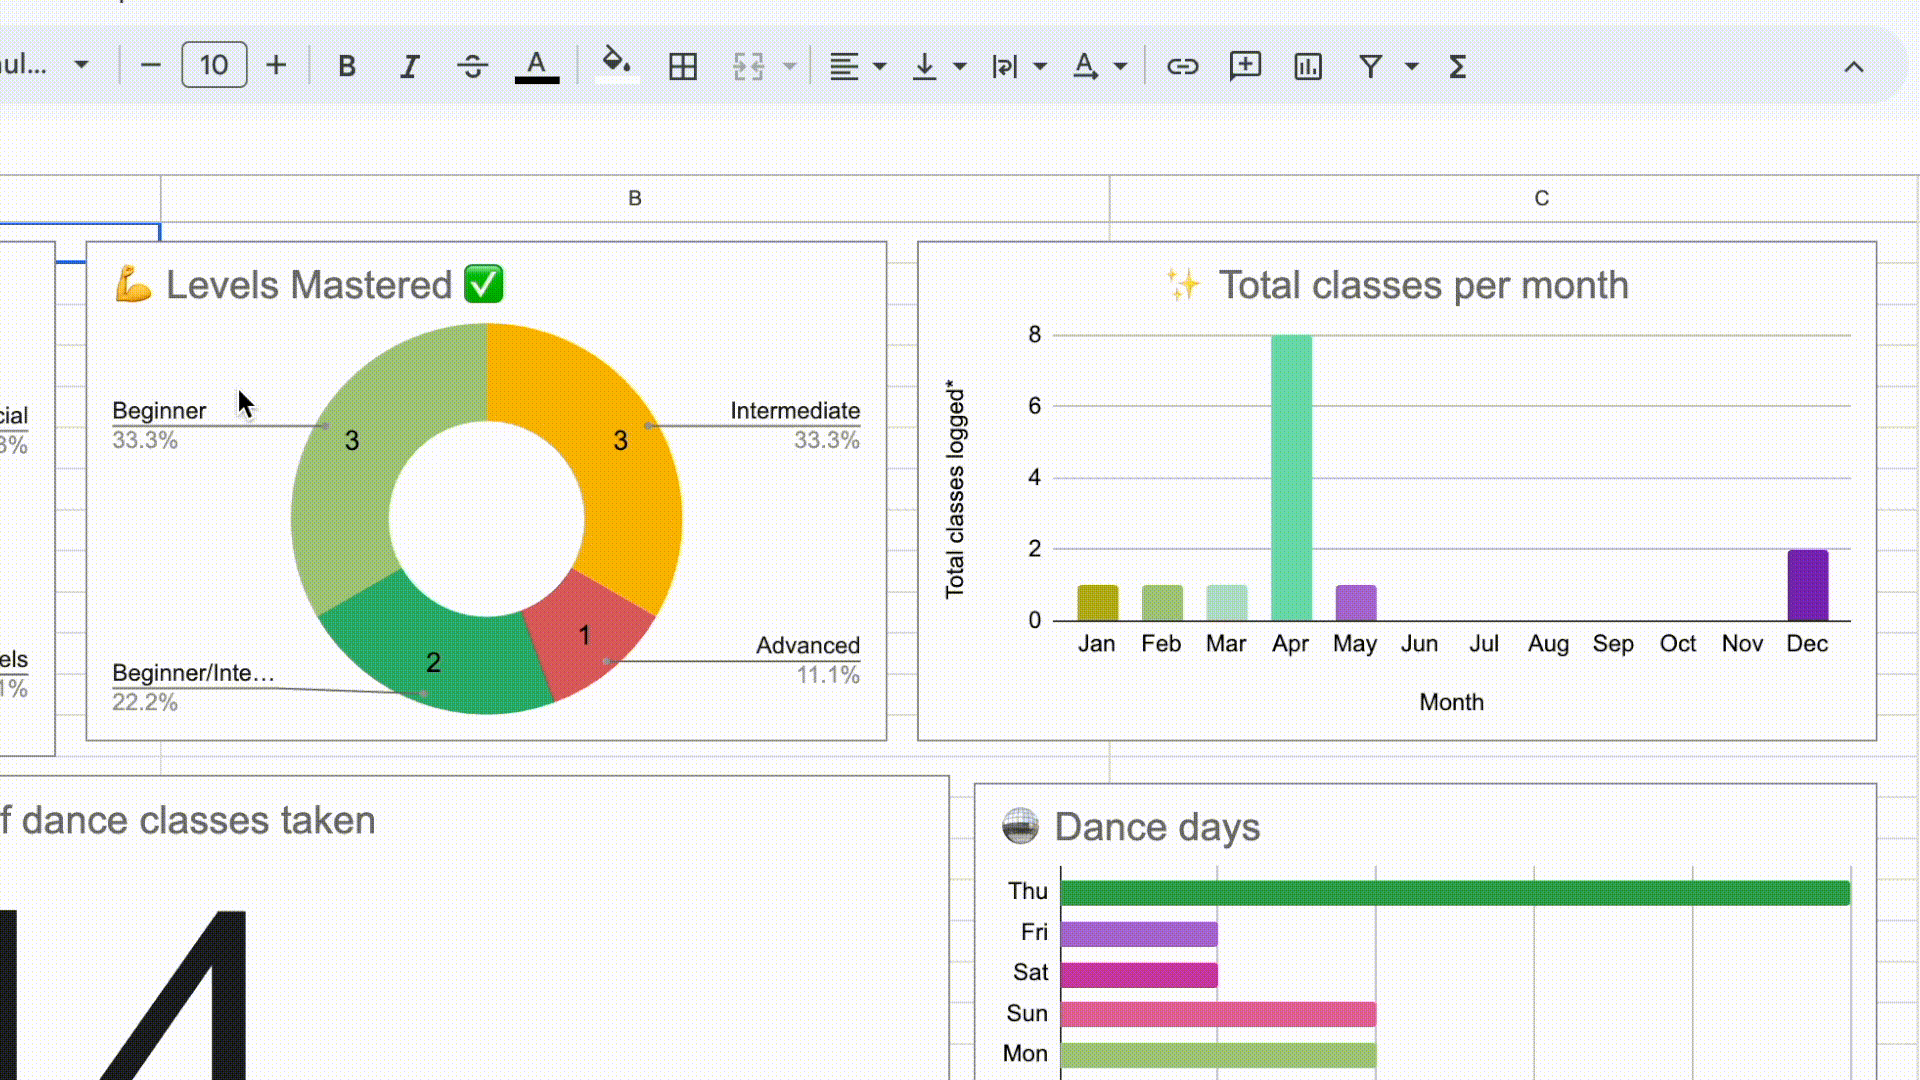Select the tall Apr bar
The width and height of the screenshot is (1920, 1080).
pyautogui.click(x=1291, y=478)
